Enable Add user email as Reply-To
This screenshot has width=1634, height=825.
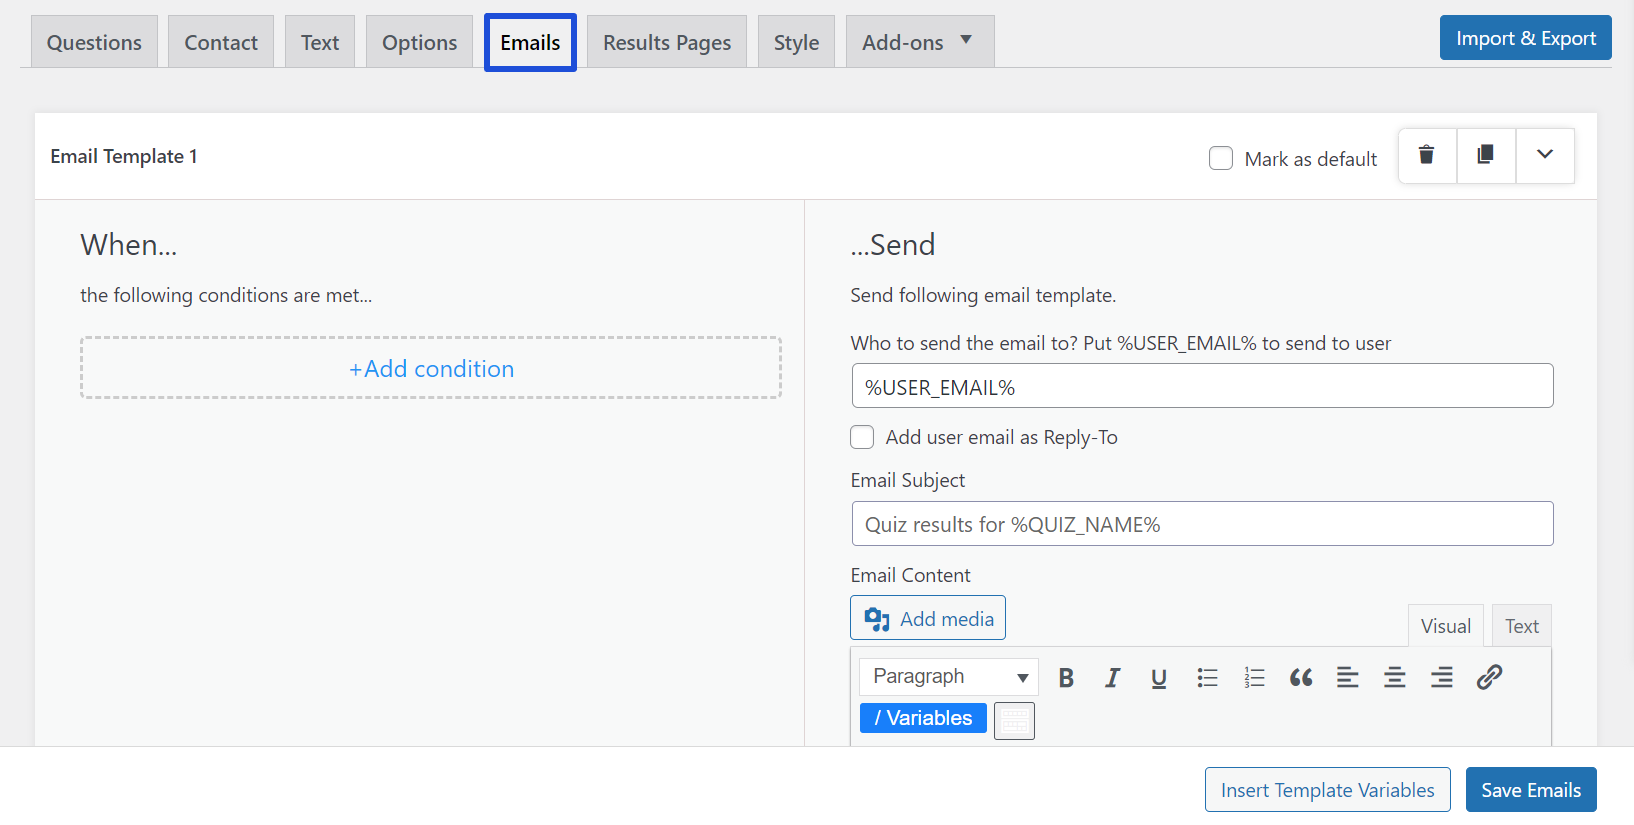(862, 437)
